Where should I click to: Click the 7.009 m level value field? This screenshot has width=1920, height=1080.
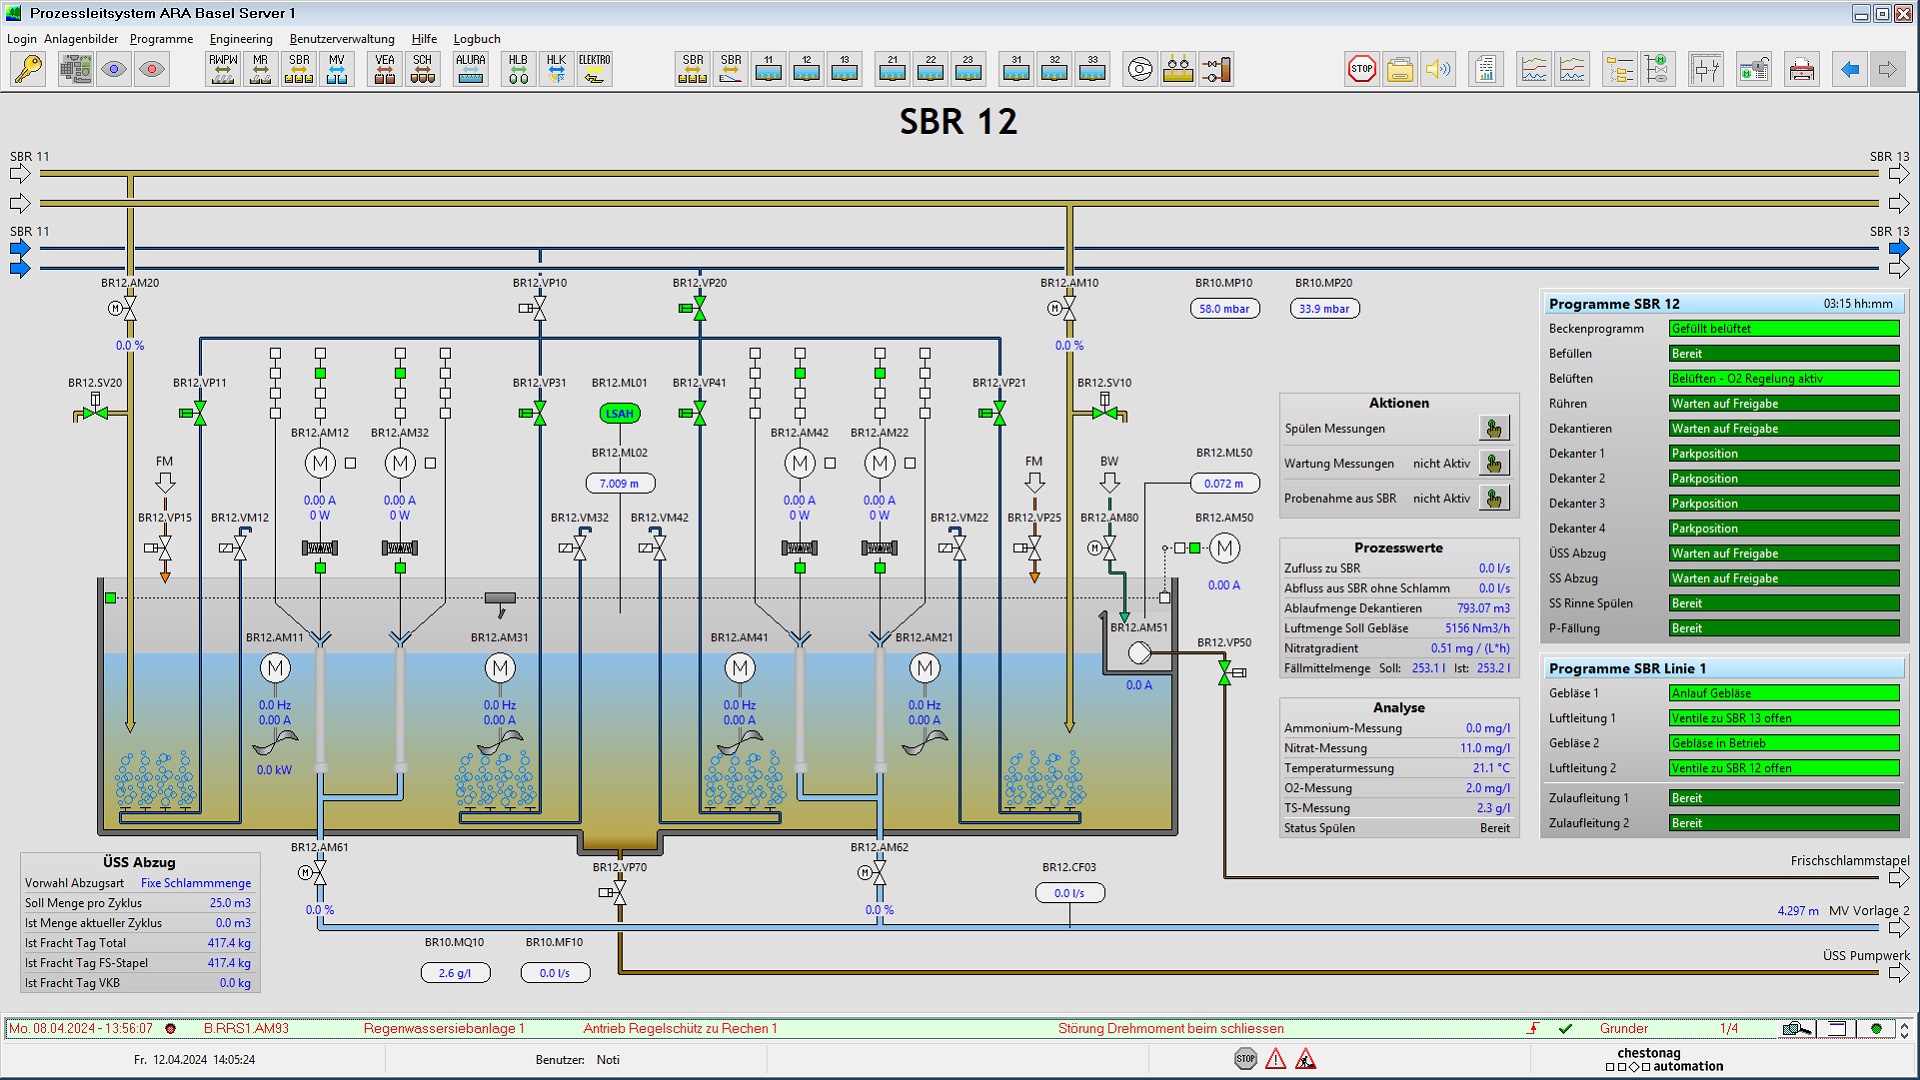[619, 484]
